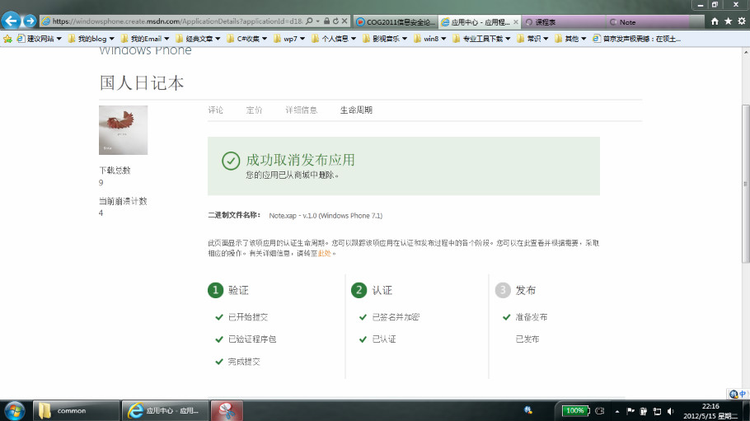Click the scrollbar up arrow
The image size is (750, 421).
click(x=745, y=52)
